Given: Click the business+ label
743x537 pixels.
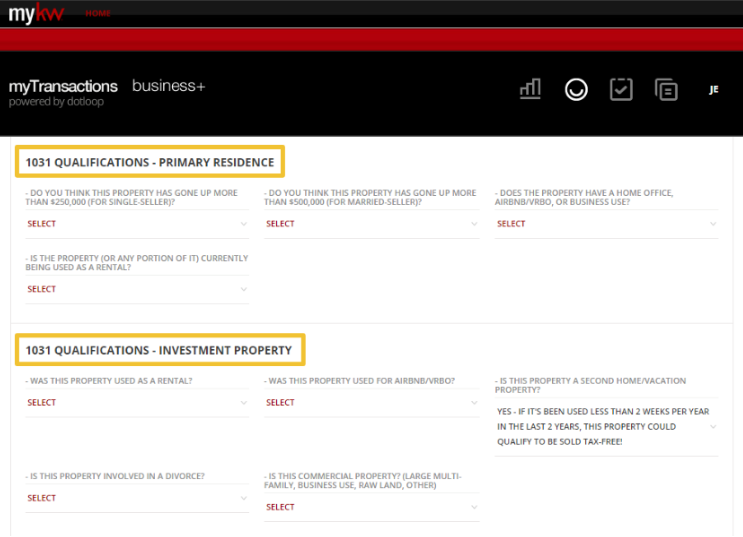Looking at the screenshot, I should point(168,86).
